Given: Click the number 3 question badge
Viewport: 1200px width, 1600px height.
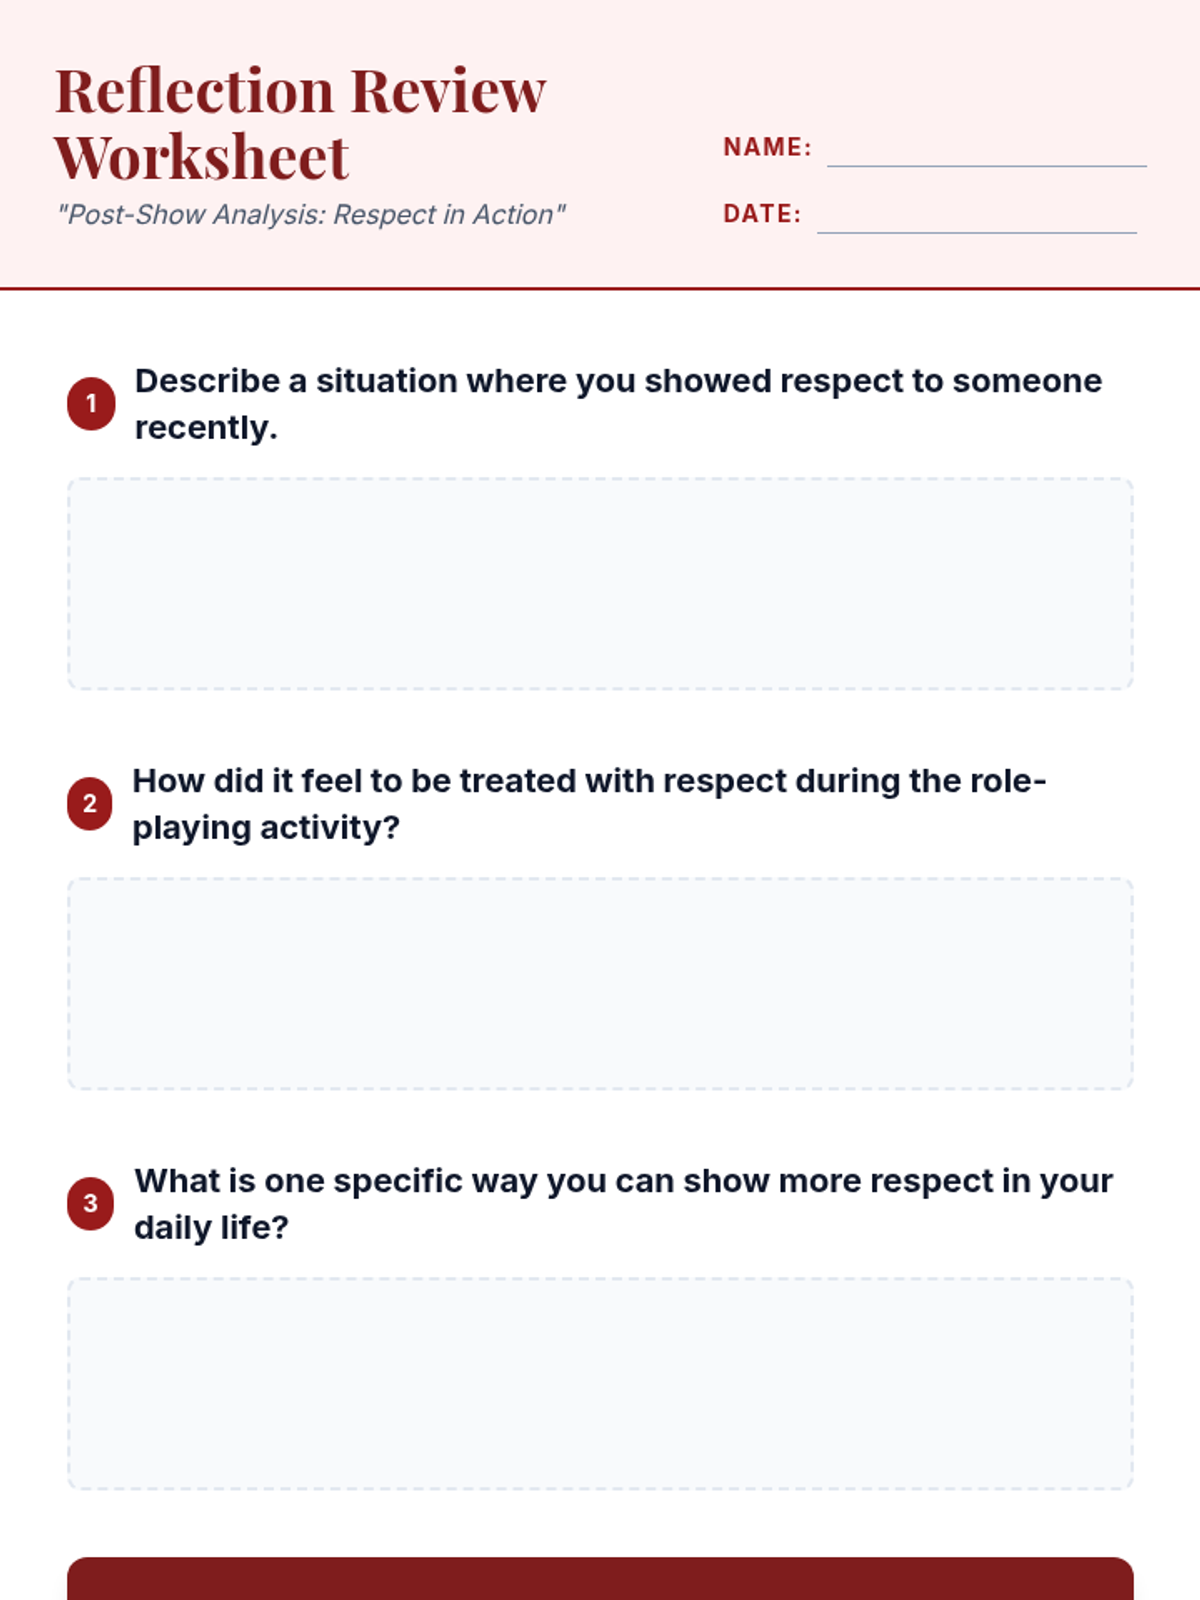Looking at the screenshot, I should click(91, 1203).
